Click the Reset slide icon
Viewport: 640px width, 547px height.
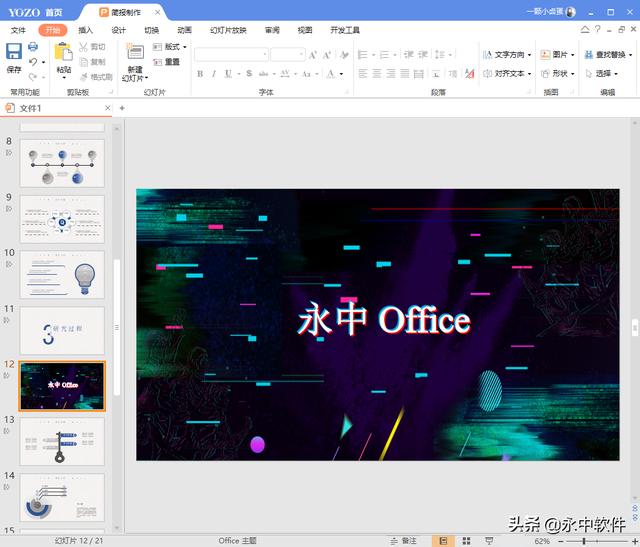(x=158, y=62)
